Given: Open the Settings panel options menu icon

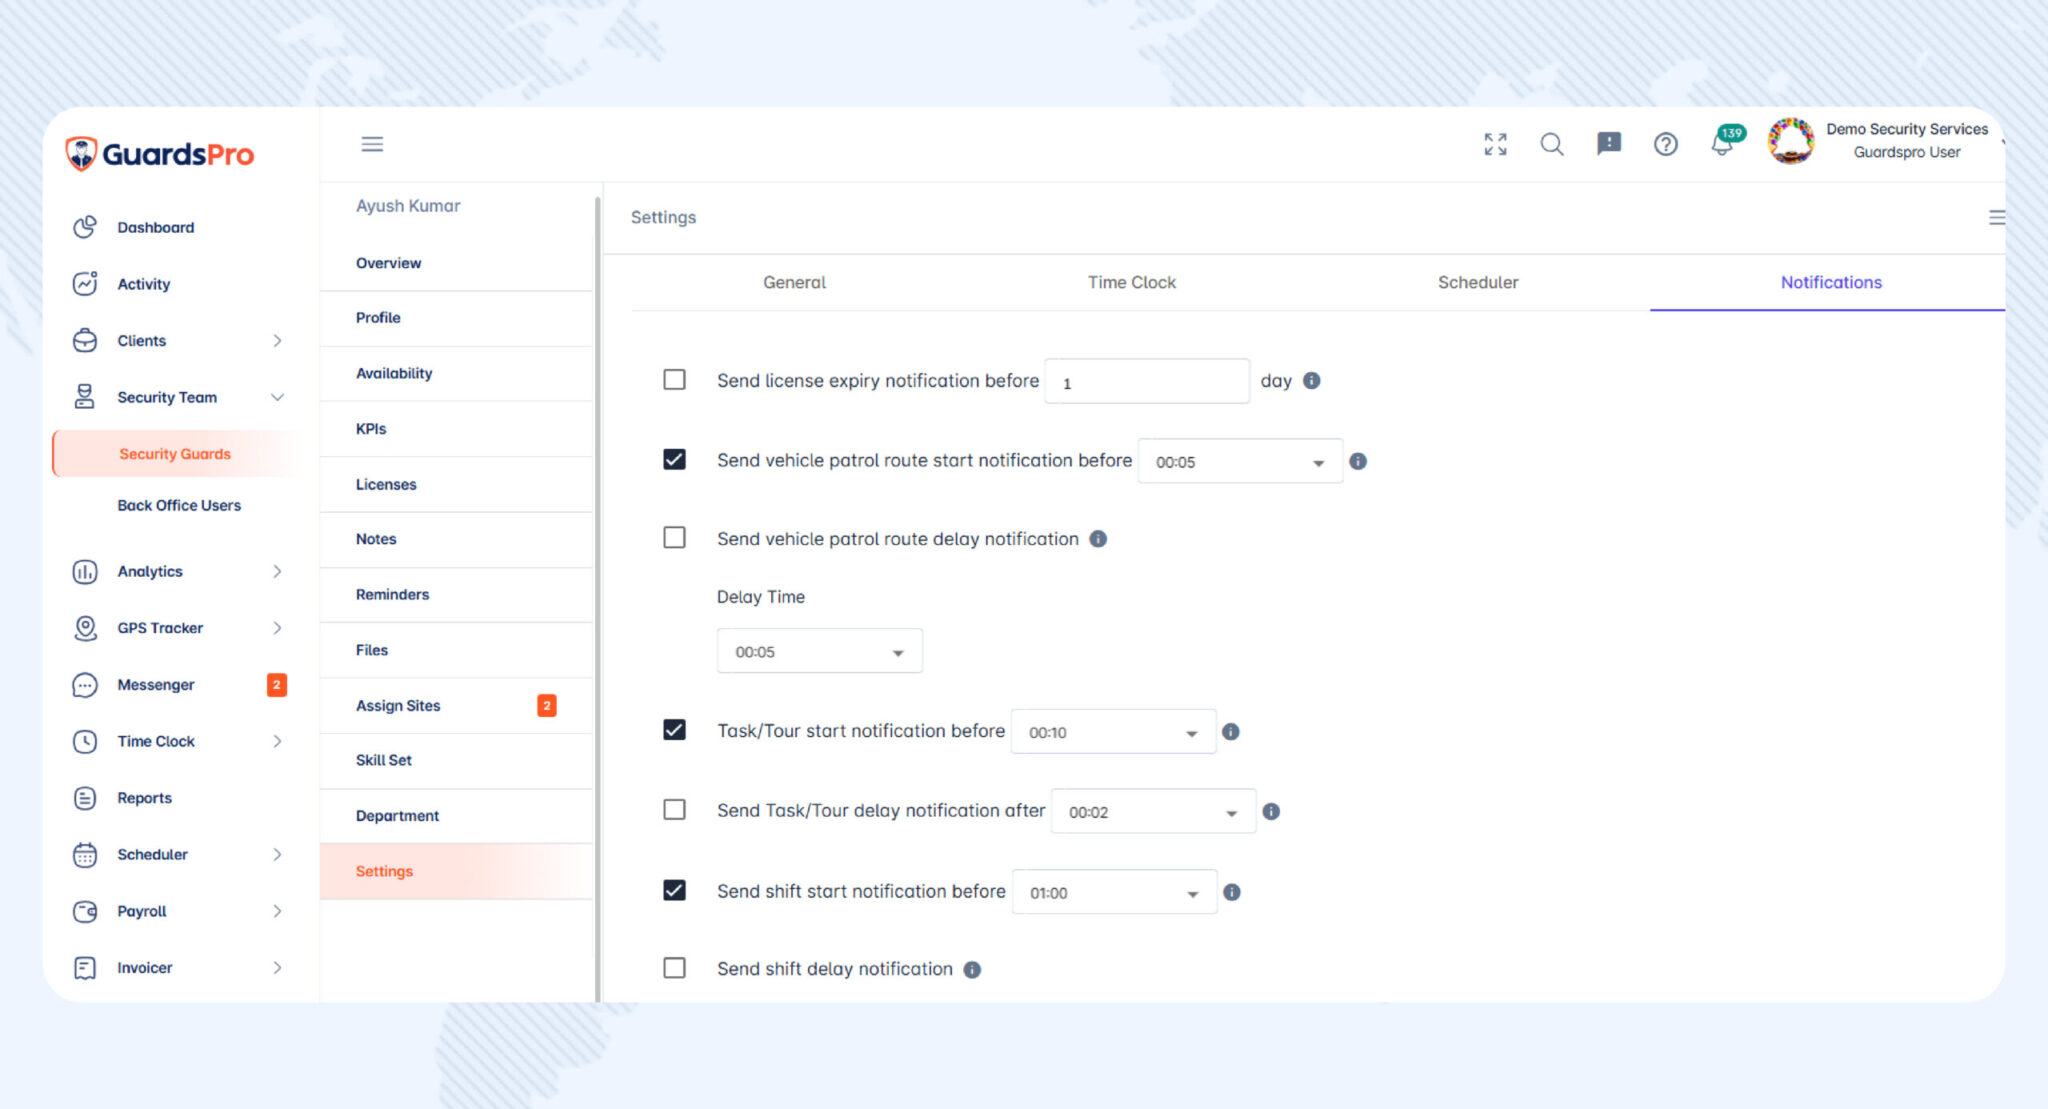Looking at the screenshot, I should pos(1995,217).
